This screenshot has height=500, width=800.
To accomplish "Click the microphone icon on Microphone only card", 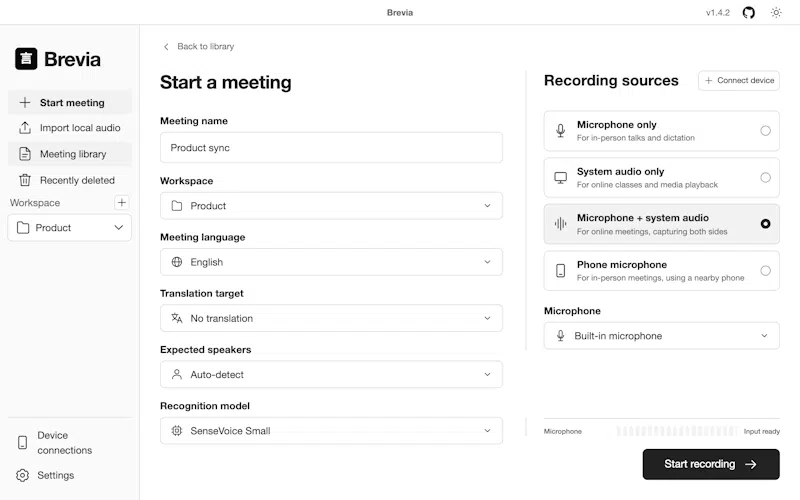I will (x=560, y=131).
